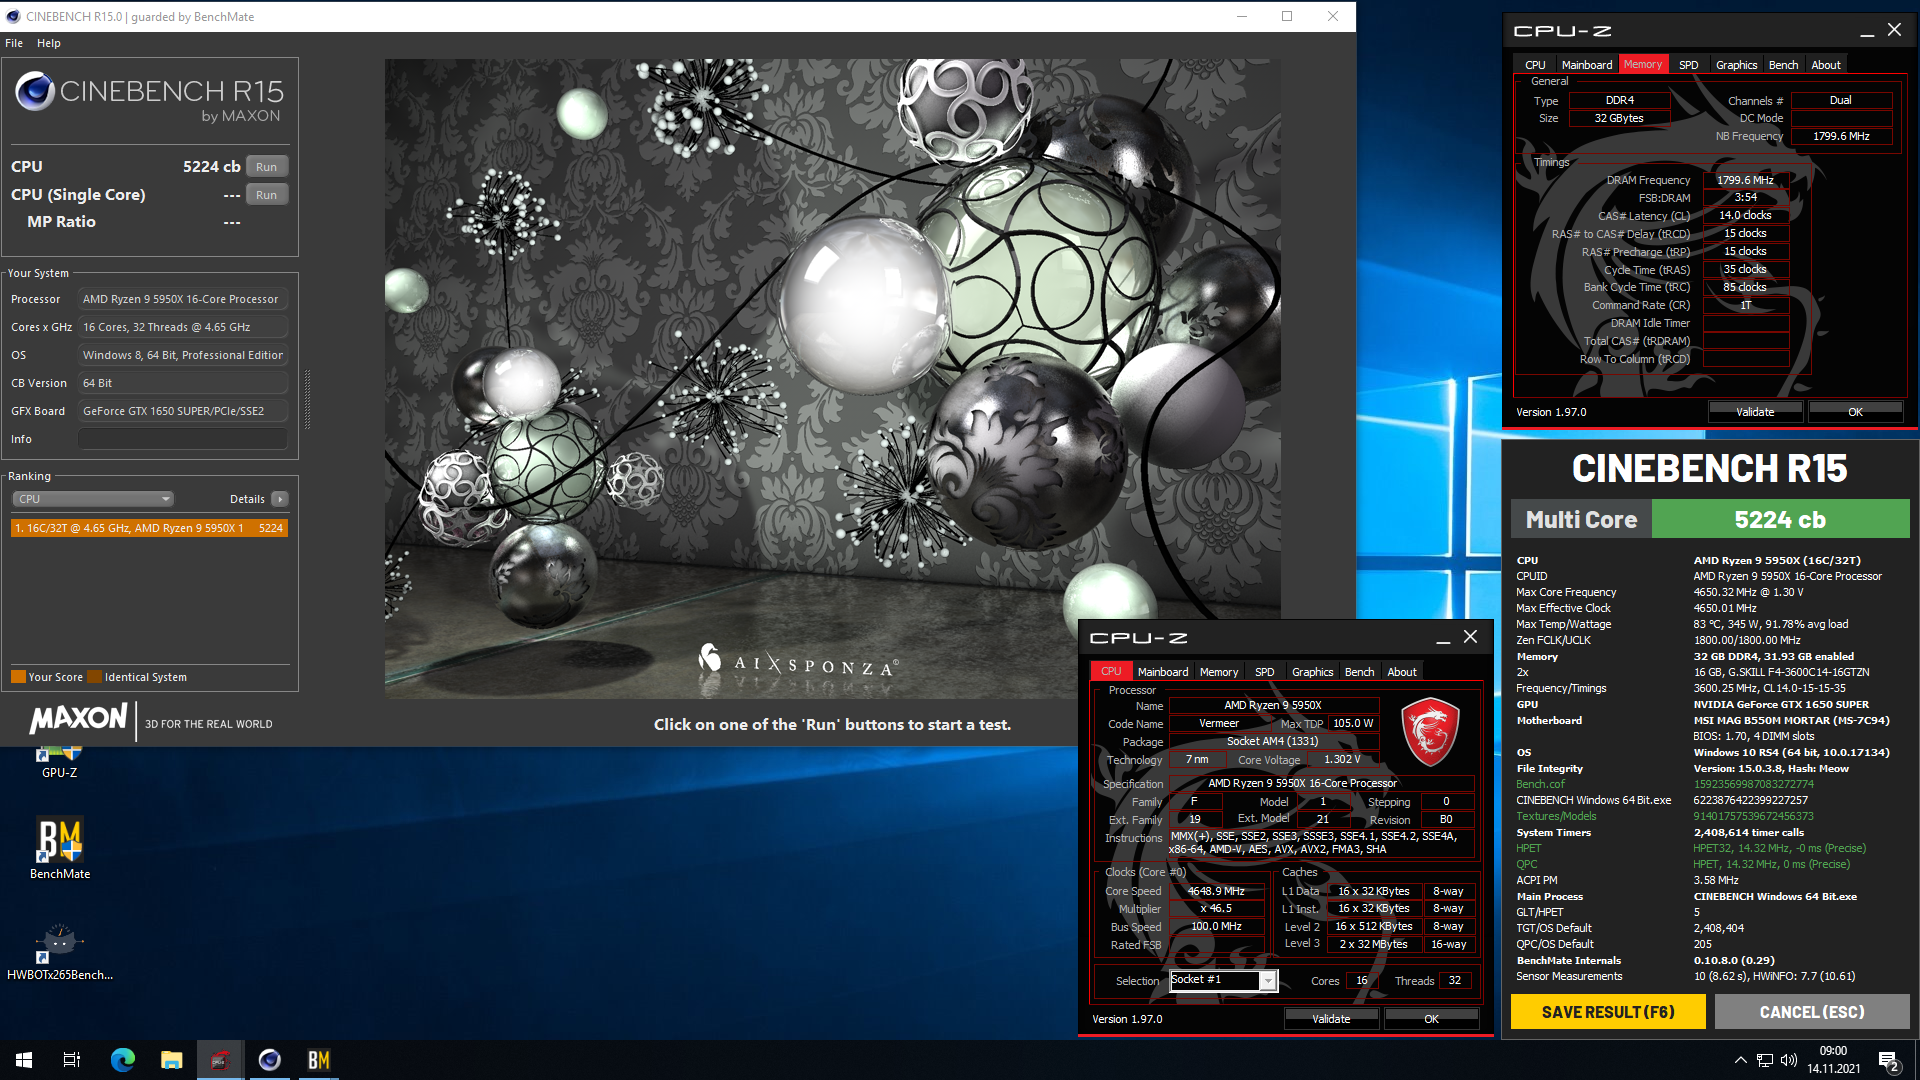Cancel the BenchMate result dialog
1920x1080 pixels.
coord(1812,1012)
